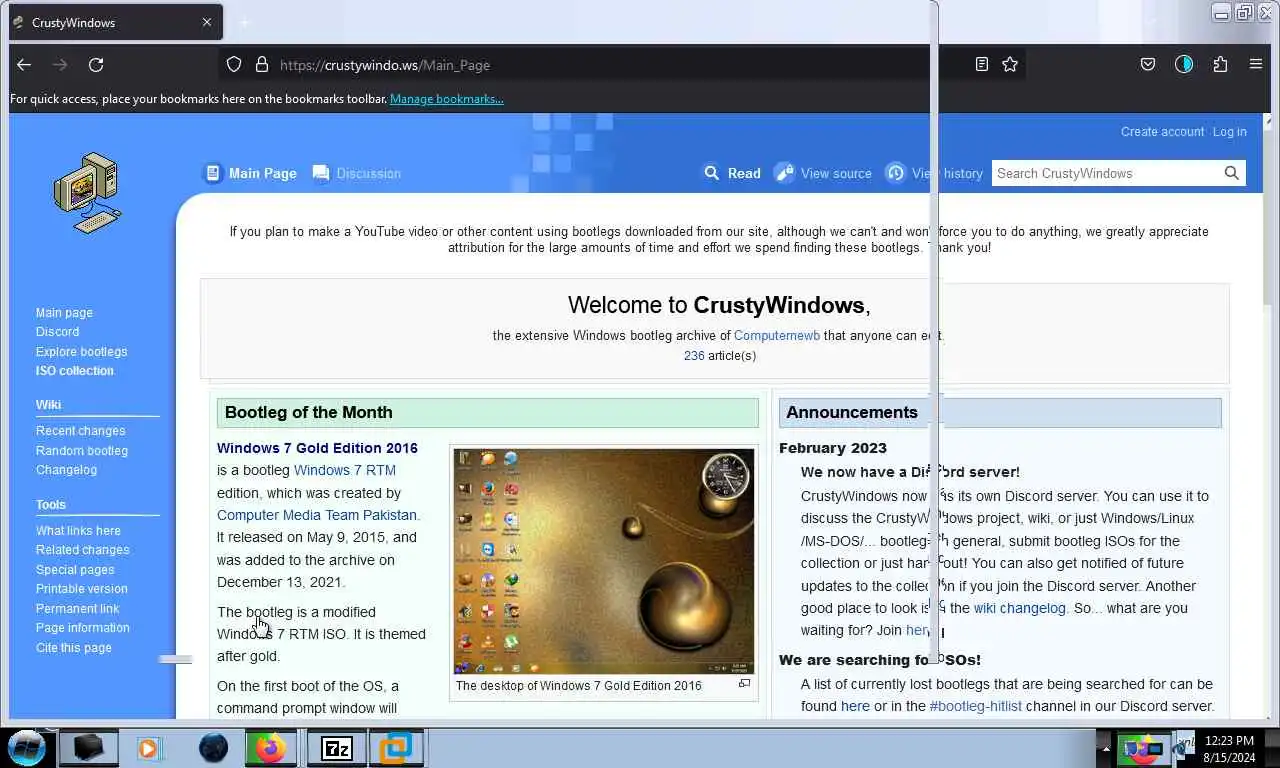
Task: Open the Windows Start orb
Action: point(27,748)
